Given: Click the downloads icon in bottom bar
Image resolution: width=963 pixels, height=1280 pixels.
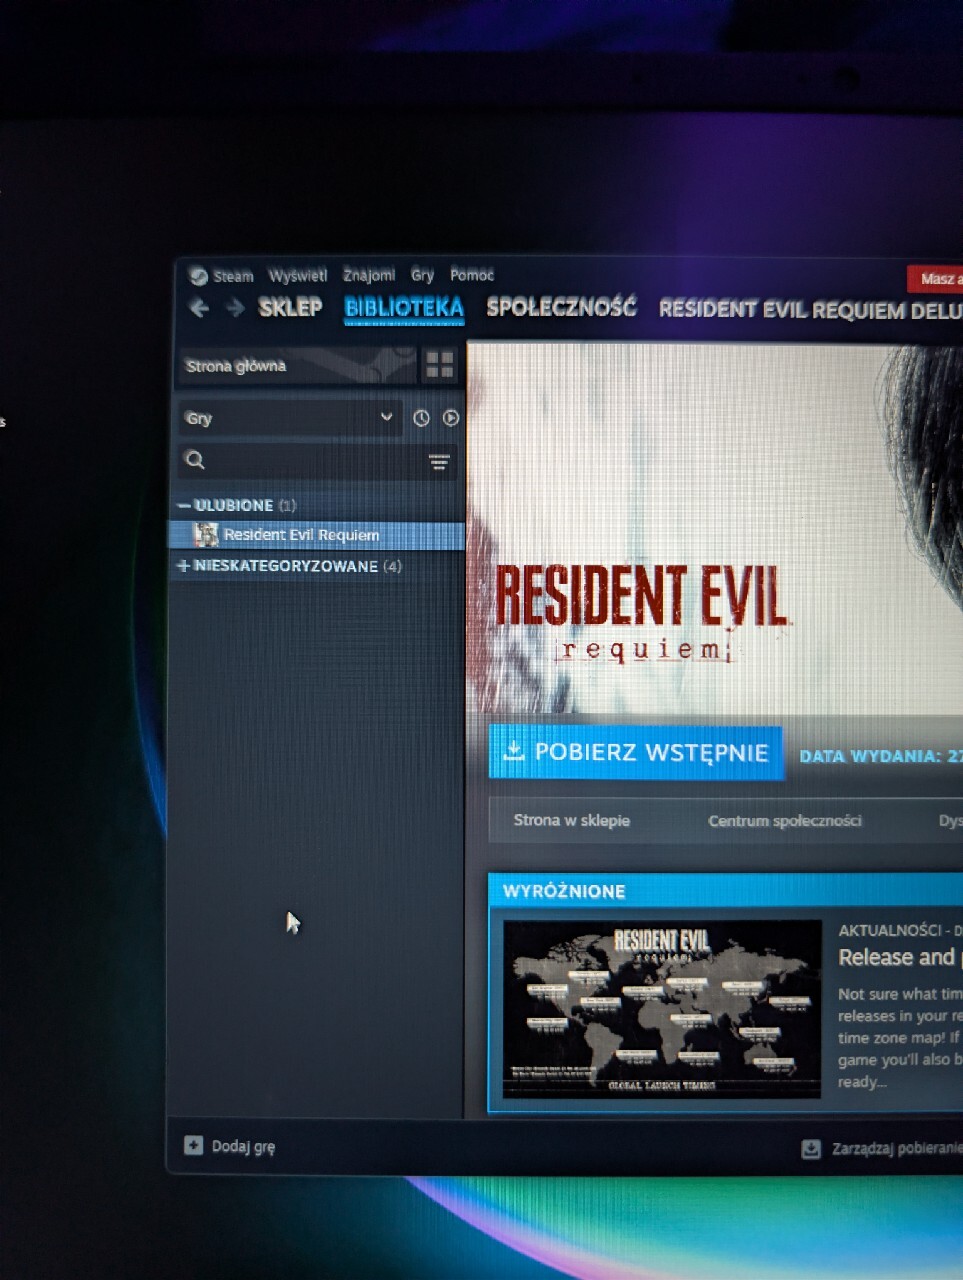Looking at the screenshot, I should (x=811, y=1149).
